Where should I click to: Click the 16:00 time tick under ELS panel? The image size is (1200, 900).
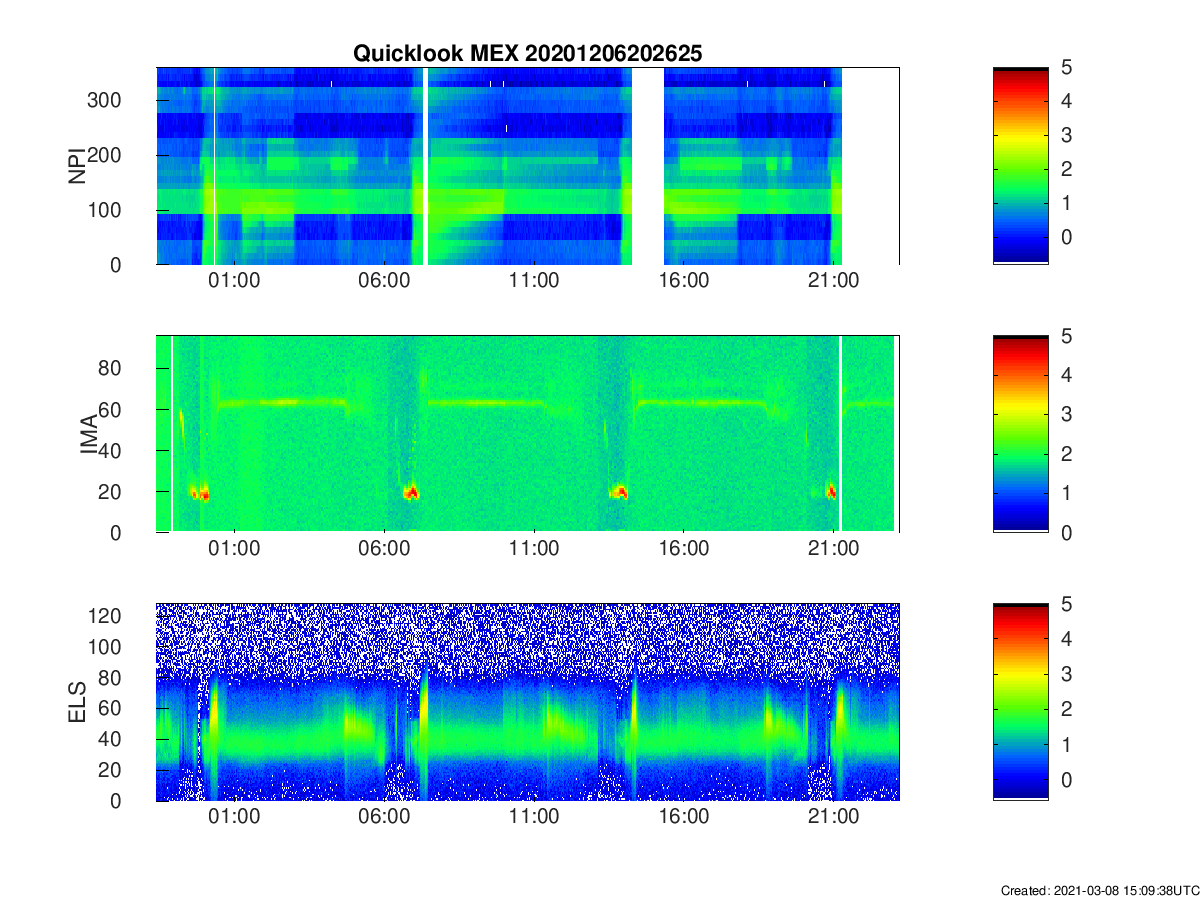[x=684, y=817]
